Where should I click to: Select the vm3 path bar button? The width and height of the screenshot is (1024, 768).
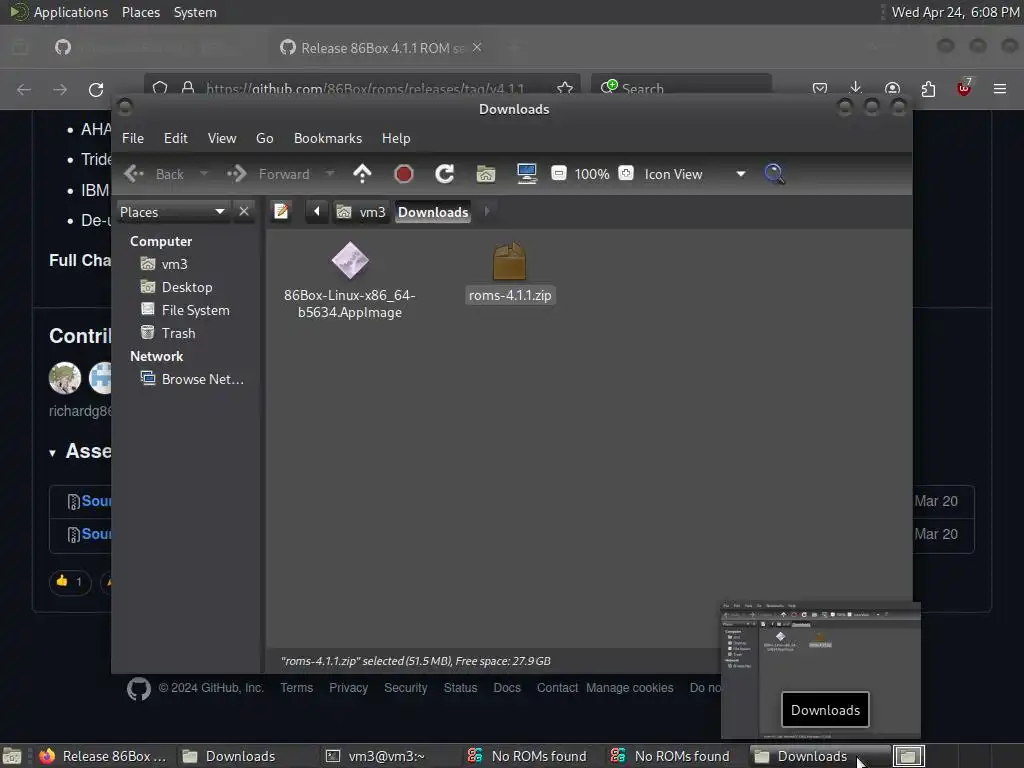[x=361, y=212]
